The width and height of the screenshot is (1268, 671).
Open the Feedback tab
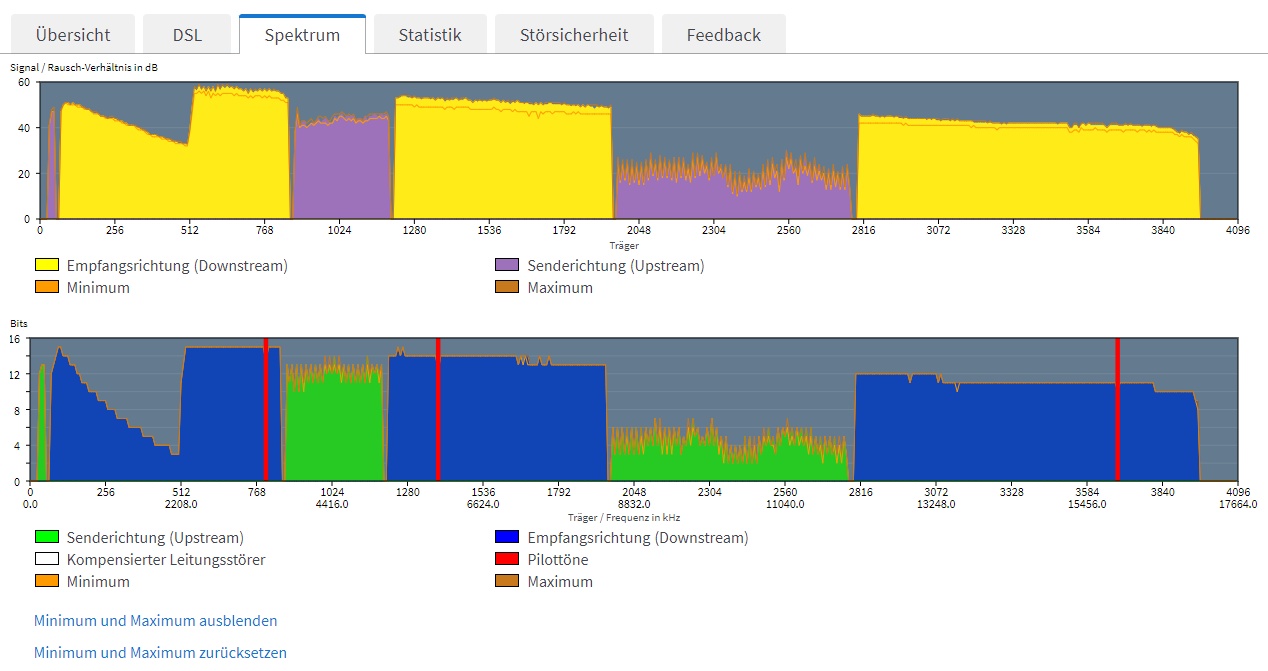tap(724, 34)
